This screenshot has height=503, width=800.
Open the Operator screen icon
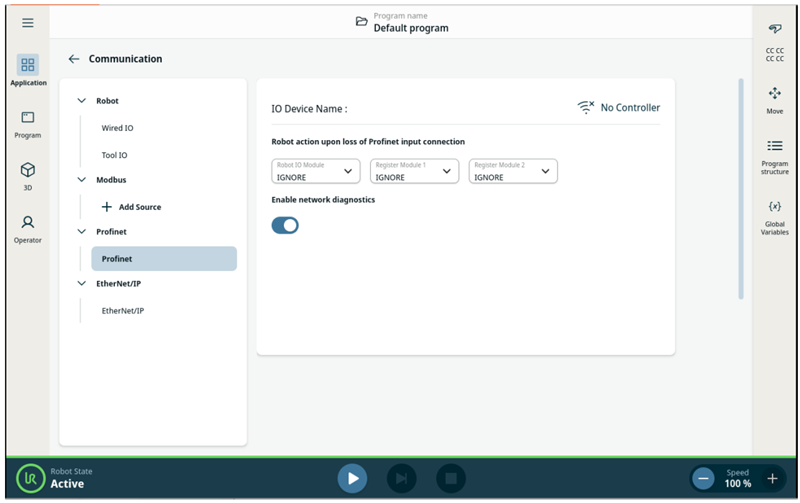[x=28, y=223]
